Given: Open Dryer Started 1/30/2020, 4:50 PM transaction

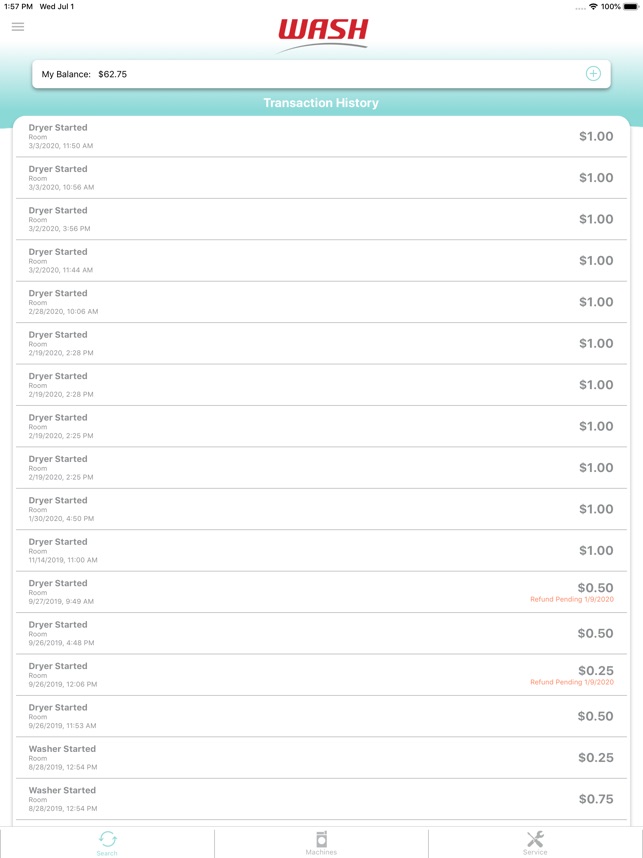Looking at the screenshot, I should click(321, 509).
